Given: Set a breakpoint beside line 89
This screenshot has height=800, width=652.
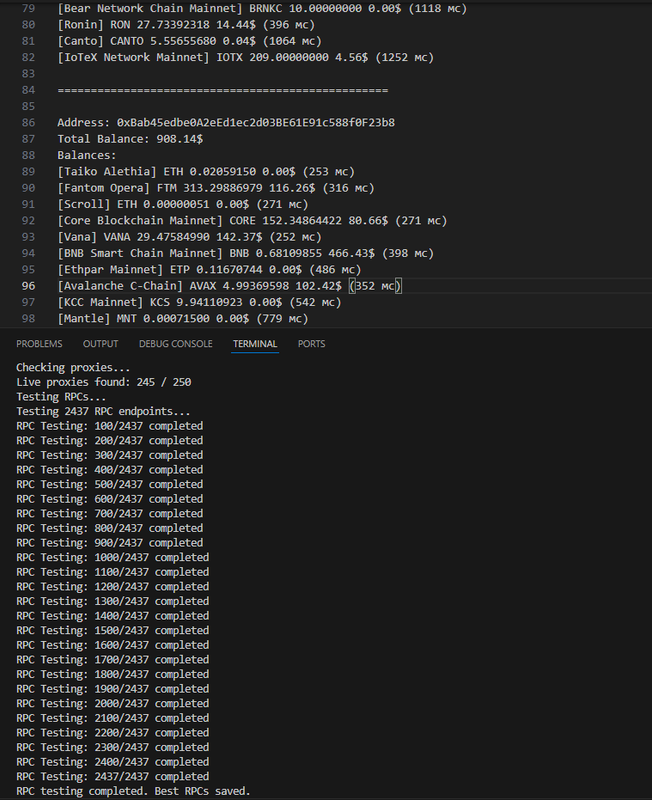Looking at the screenshot, I should pyautogui.click(x=14, y=172).
